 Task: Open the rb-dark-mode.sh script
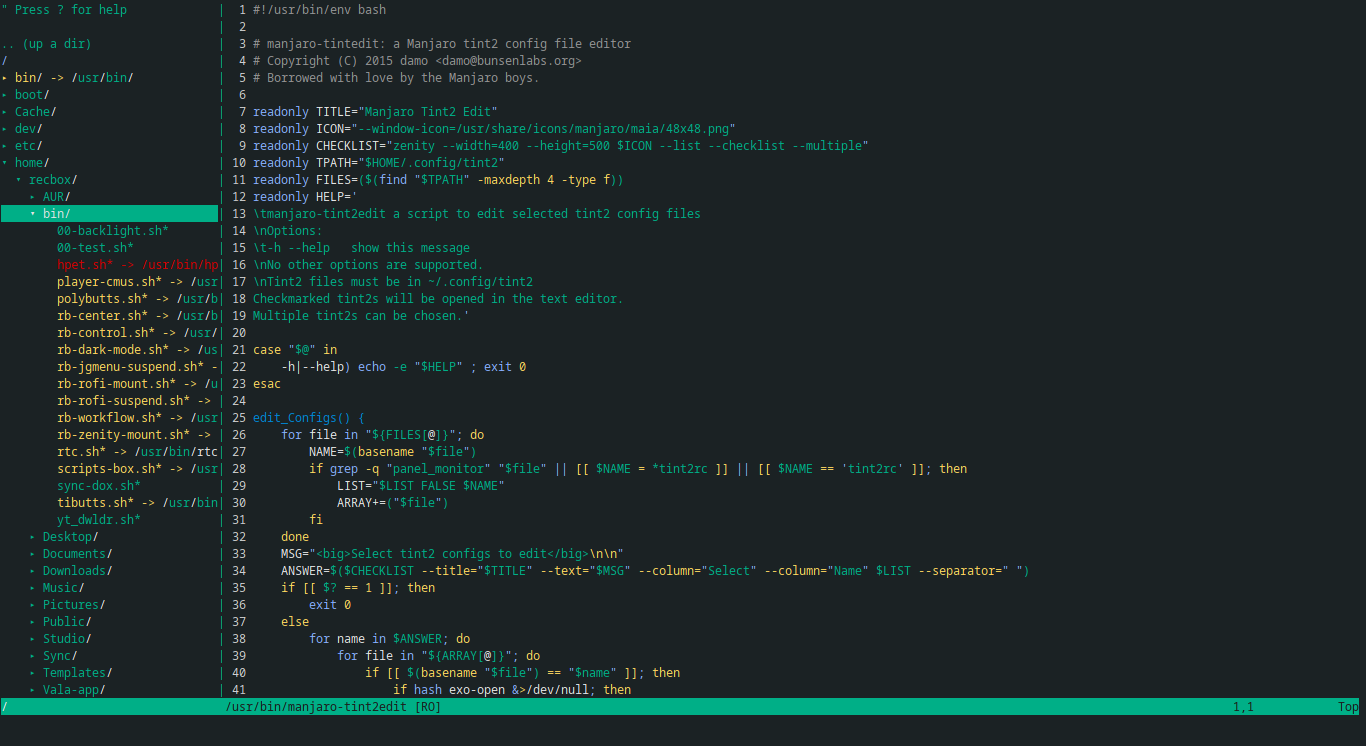click(112, 350)
